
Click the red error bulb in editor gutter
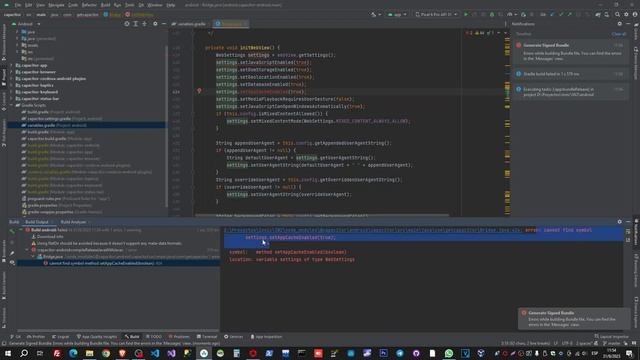[x=199, y=91]
